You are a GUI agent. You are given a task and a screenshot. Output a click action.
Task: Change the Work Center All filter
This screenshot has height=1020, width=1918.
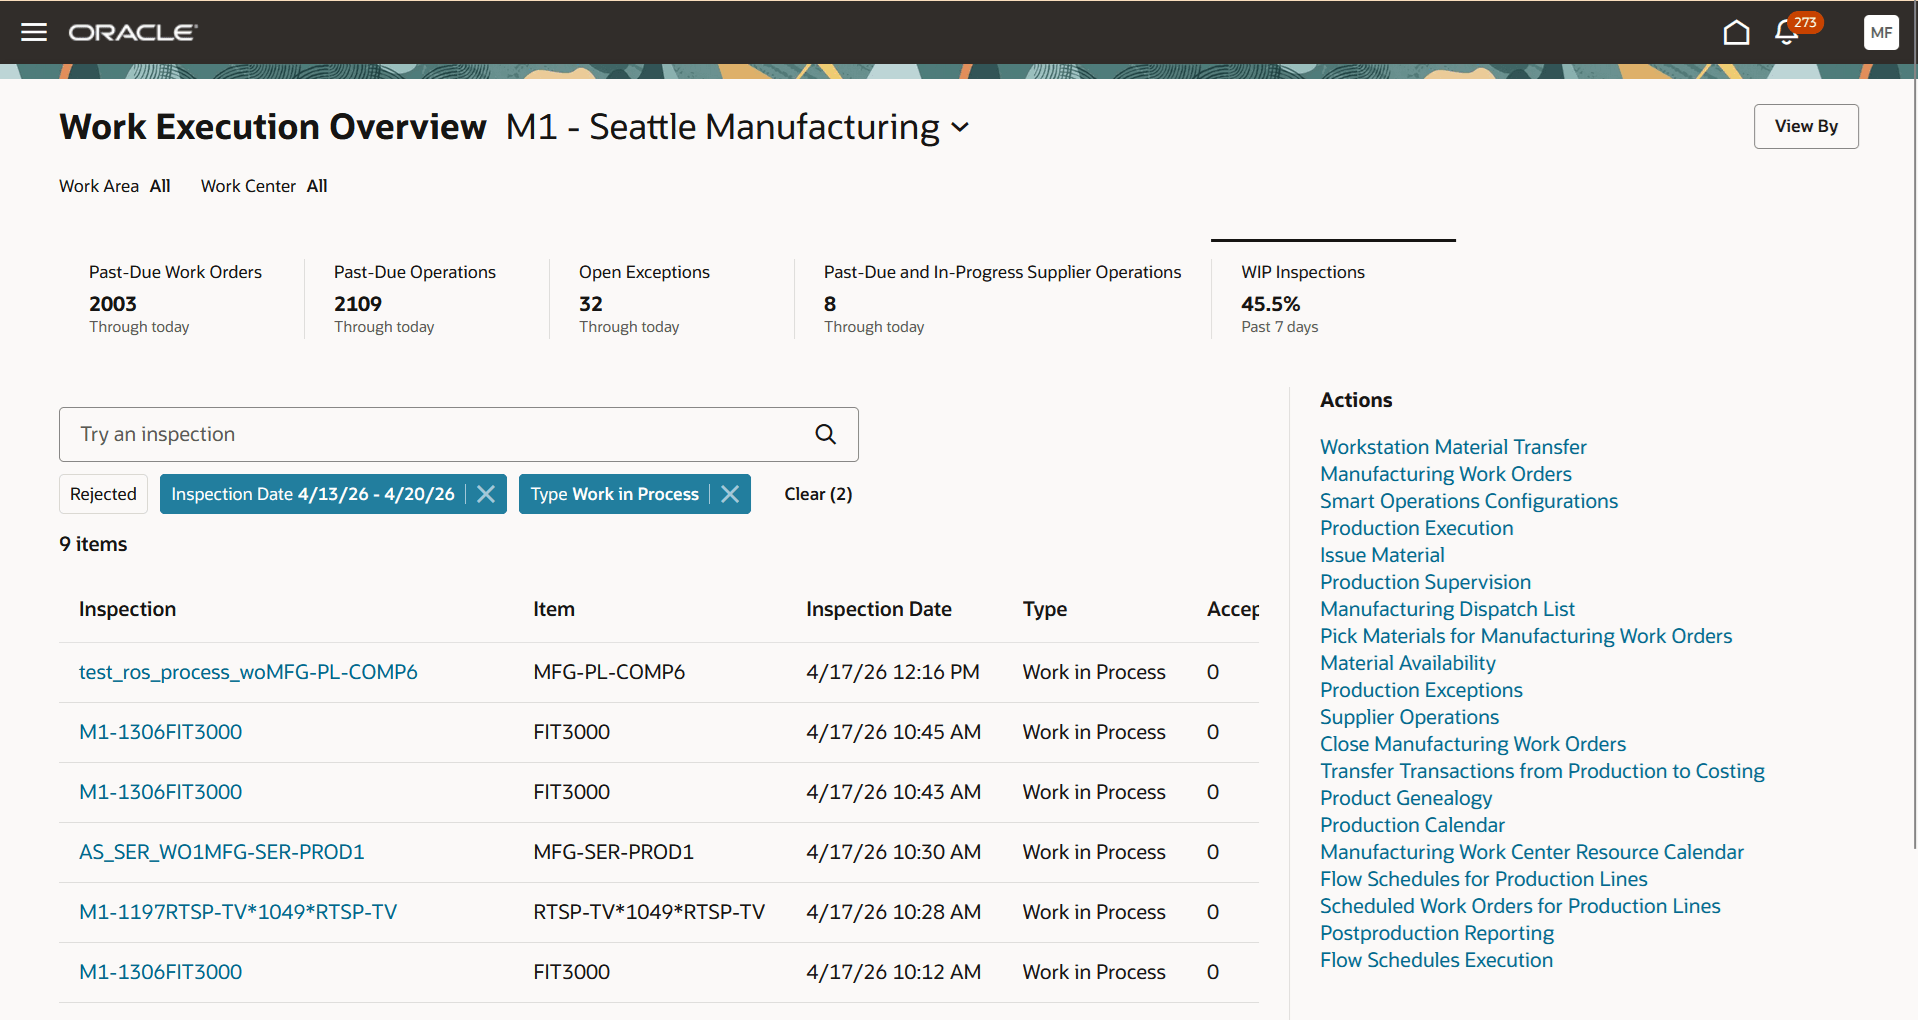point(264,186)
